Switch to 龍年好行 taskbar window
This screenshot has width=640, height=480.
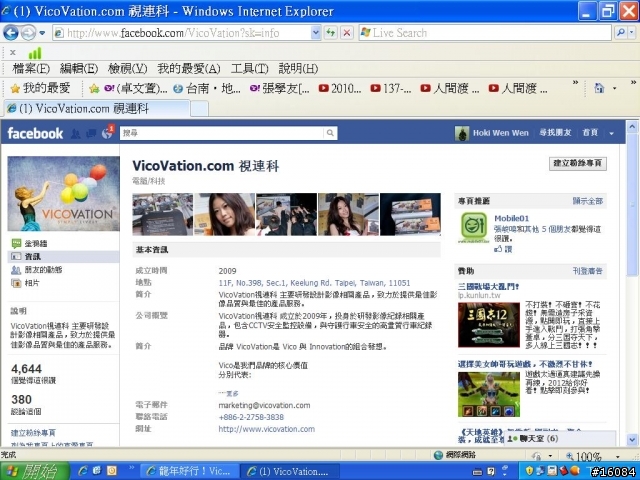188,471
